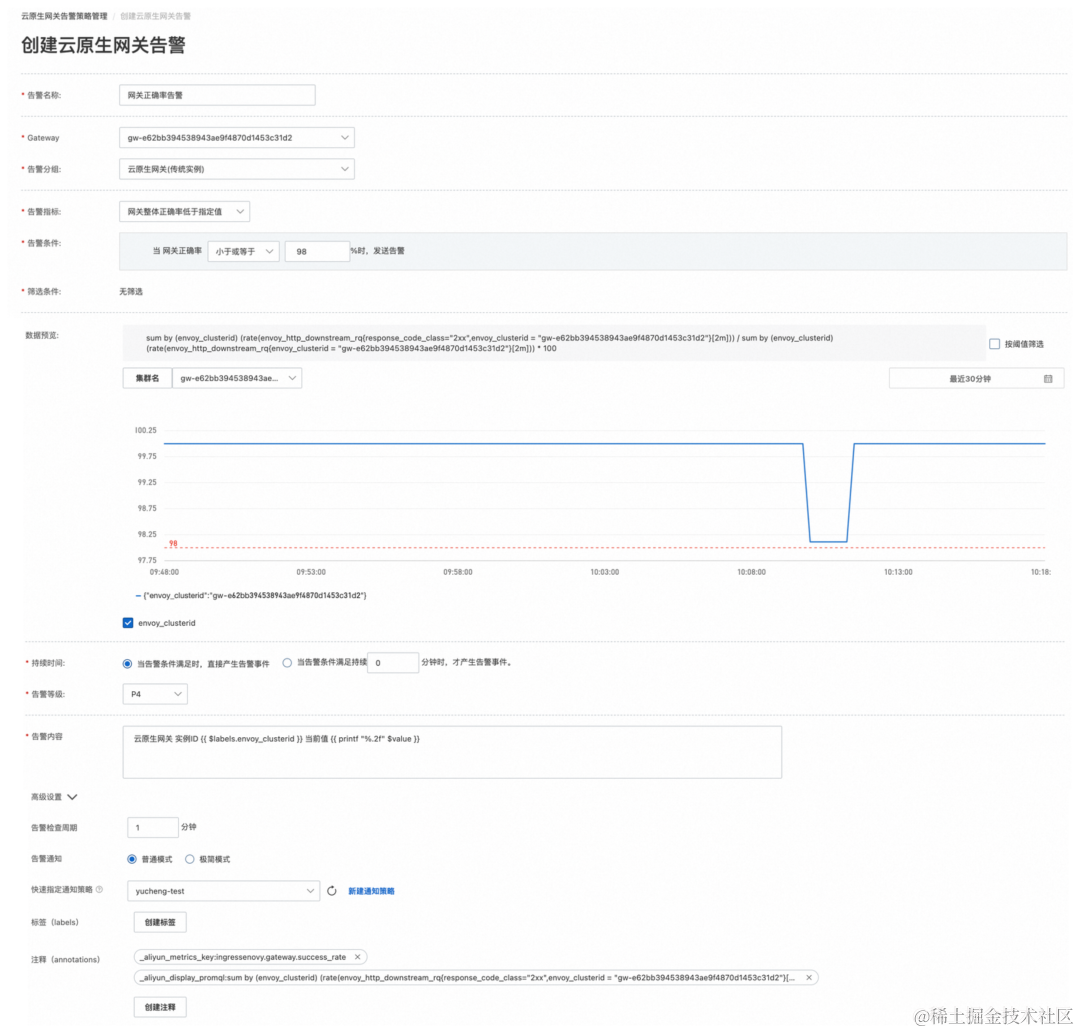Click the 告警内容 text area

[452, 752]
